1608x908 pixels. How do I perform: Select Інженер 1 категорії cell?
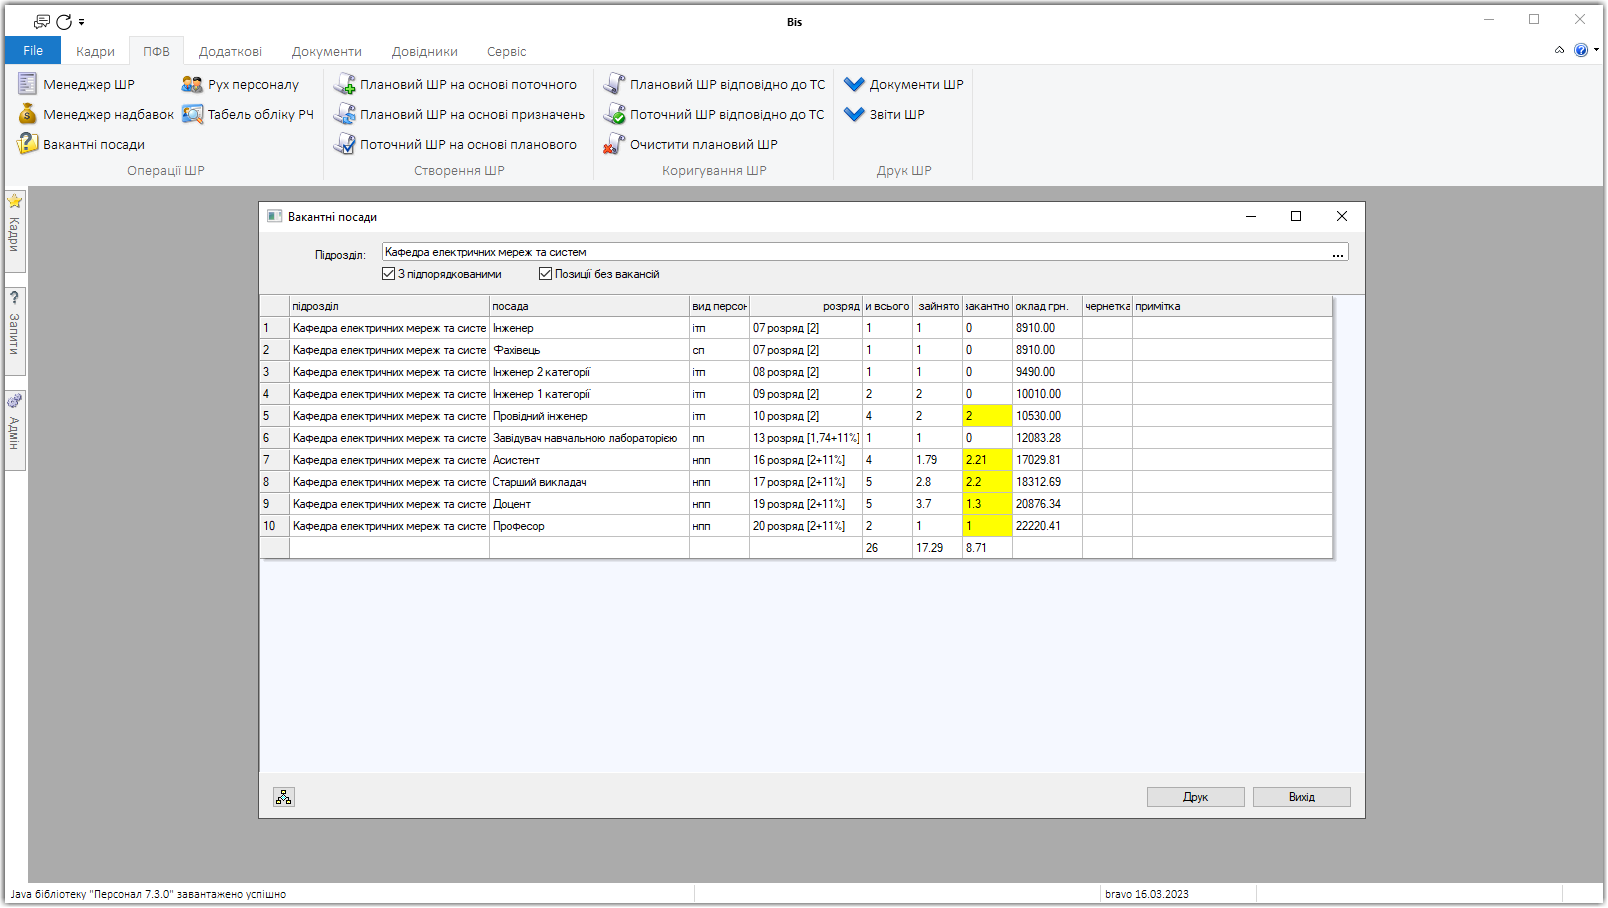(589, 394)
